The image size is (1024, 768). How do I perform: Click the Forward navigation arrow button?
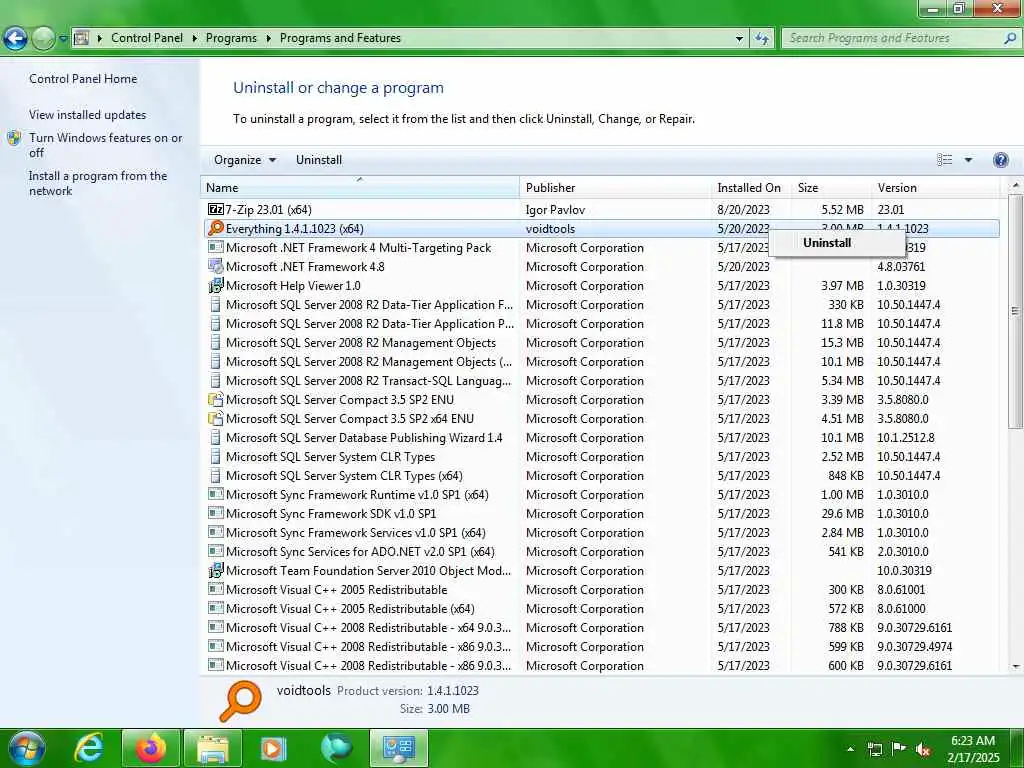(43, 39)
